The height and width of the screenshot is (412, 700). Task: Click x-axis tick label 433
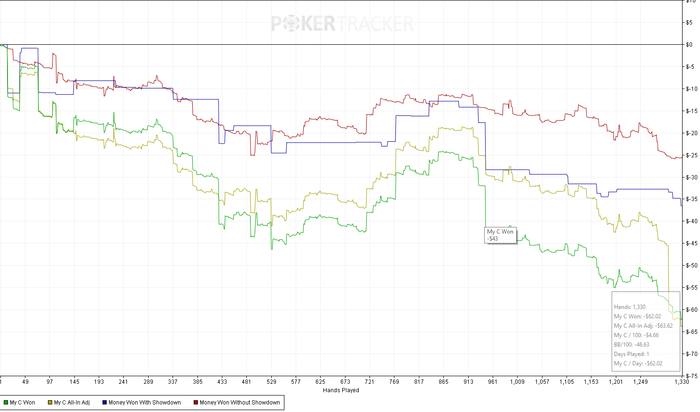(222, 382)
